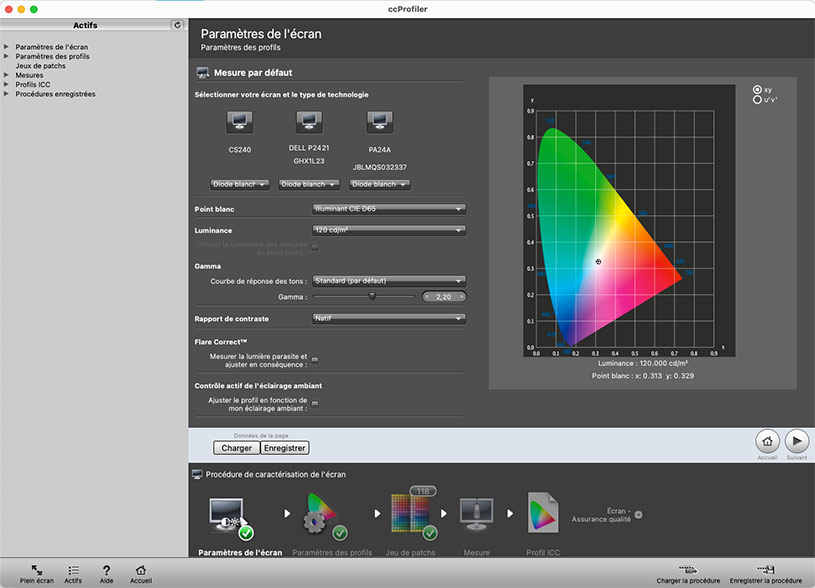Expand Paramètres des profils tree arrow
The width and height of the screenshot is (815, 588).
coord(6,56)
